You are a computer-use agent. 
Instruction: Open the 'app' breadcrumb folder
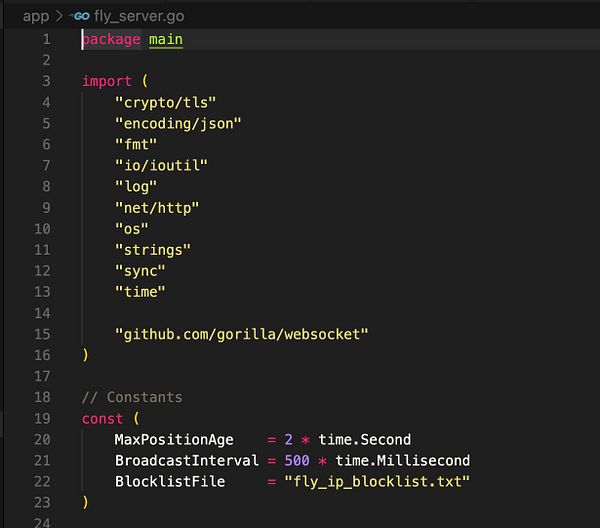36,16
